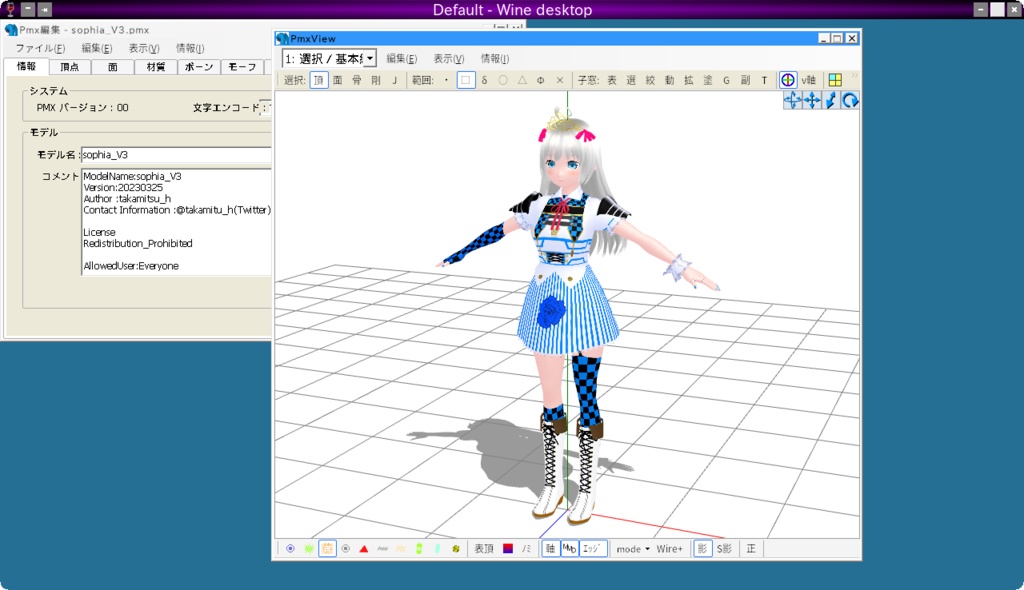
Task: Toggle the gray wave wire display icon
Action: point(383,549)
